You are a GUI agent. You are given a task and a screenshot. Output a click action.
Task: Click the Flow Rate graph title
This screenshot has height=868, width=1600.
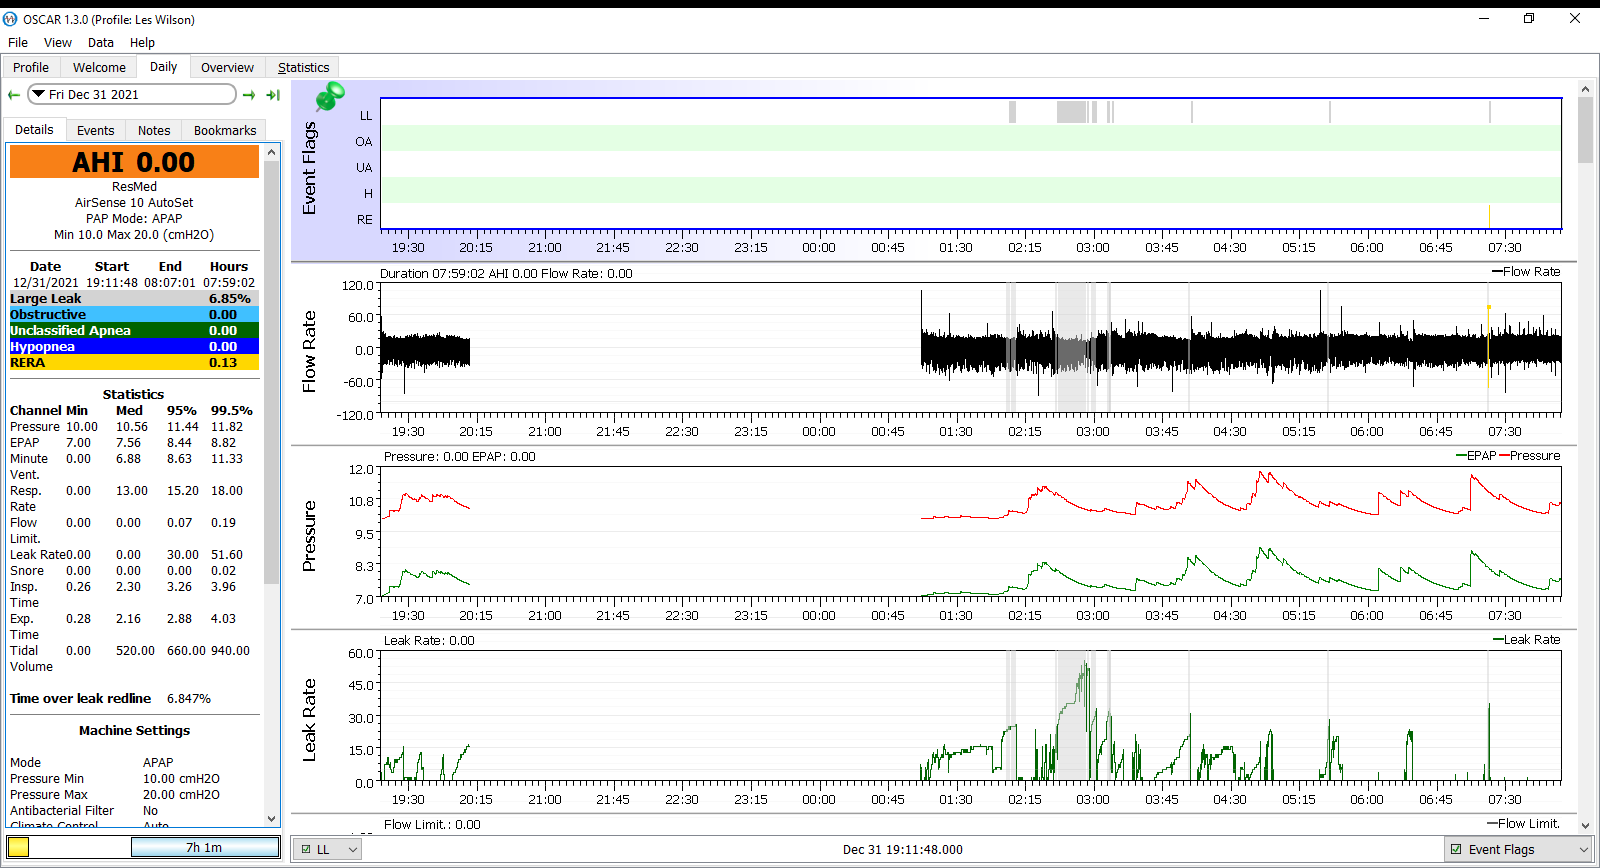(309, 351)
